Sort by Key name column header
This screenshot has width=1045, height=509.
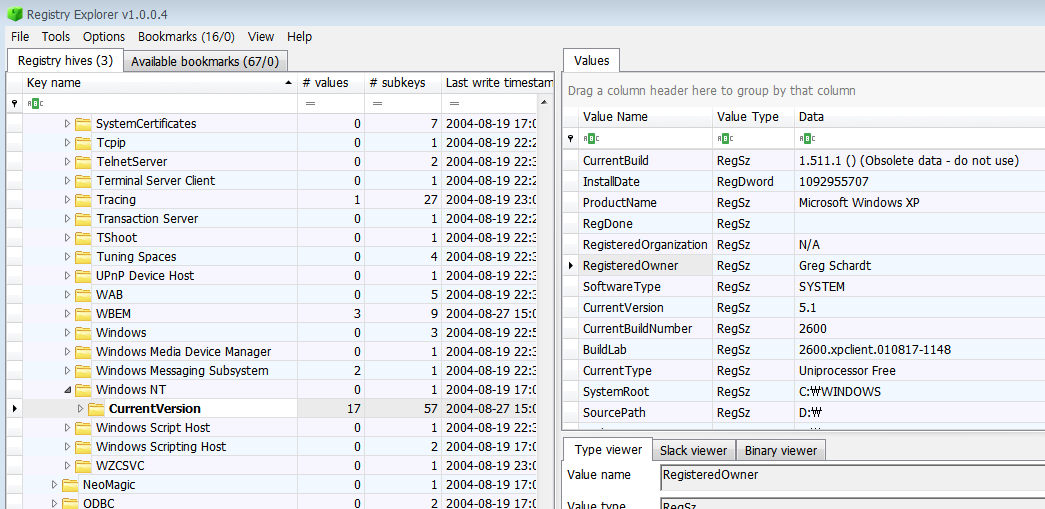click(x=160, y=83)
